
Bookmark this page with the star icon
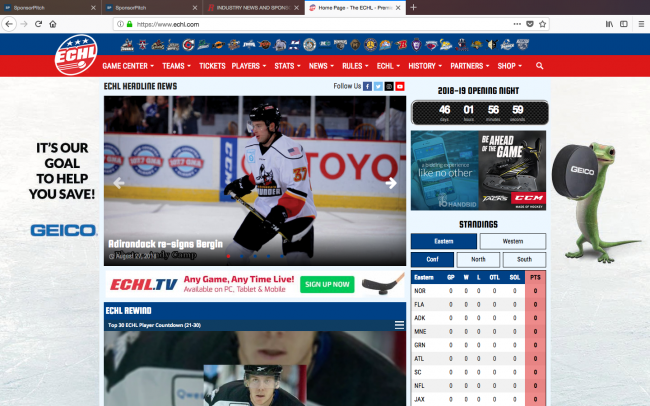pyautogui.click(x=543, y=23)
